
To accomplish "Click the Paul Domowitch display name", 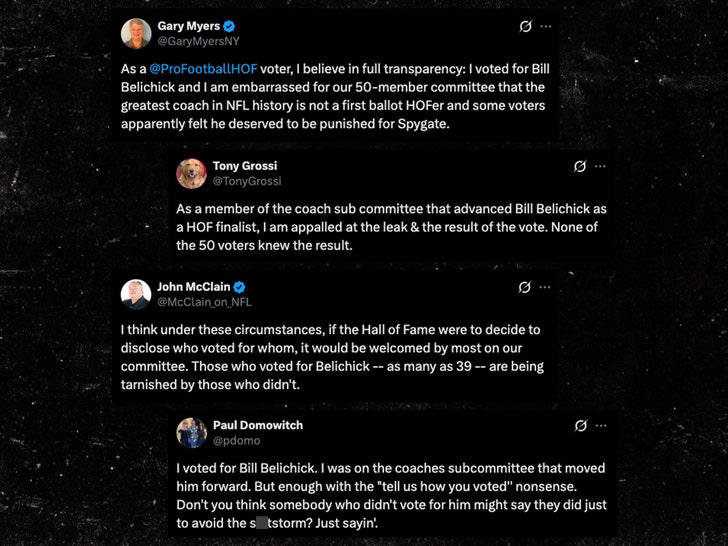I will point(258,425).
